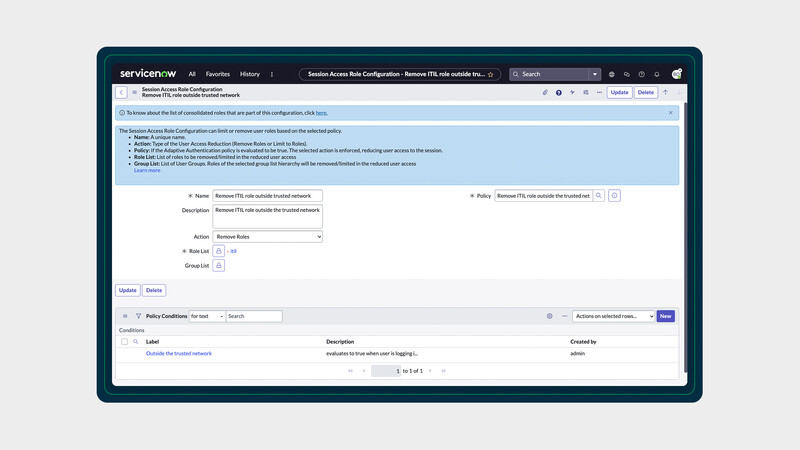This screenshot has height=450, width=800.
Task: Open the History menu
Action: (249, 74)
